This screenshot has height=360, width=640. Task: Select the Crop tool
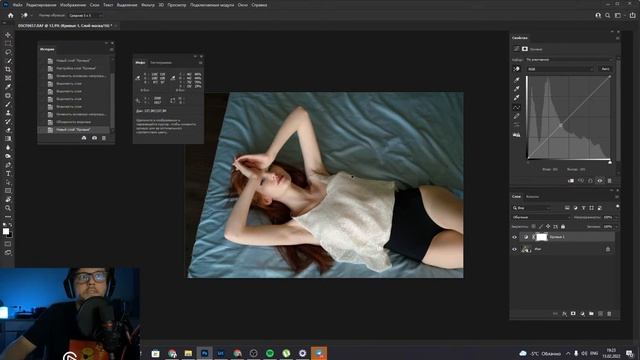click(8, 69)
